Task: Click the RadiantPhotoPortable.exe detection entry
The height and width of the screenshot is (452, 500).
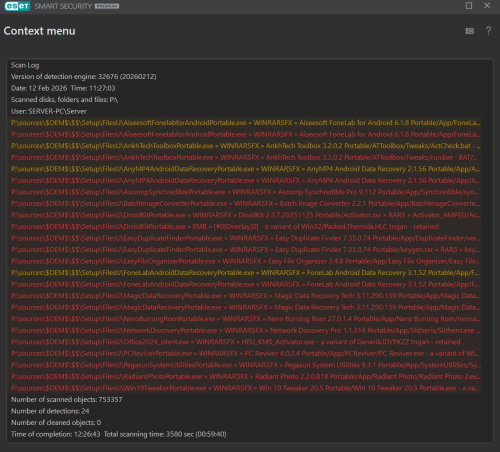Action: point(246,377)
